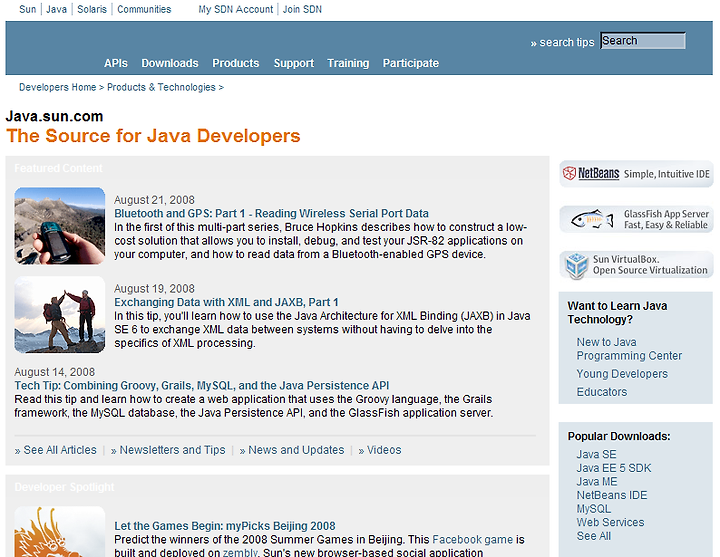
Task: Open New to Java Programming Center
Action: point(629,349)
